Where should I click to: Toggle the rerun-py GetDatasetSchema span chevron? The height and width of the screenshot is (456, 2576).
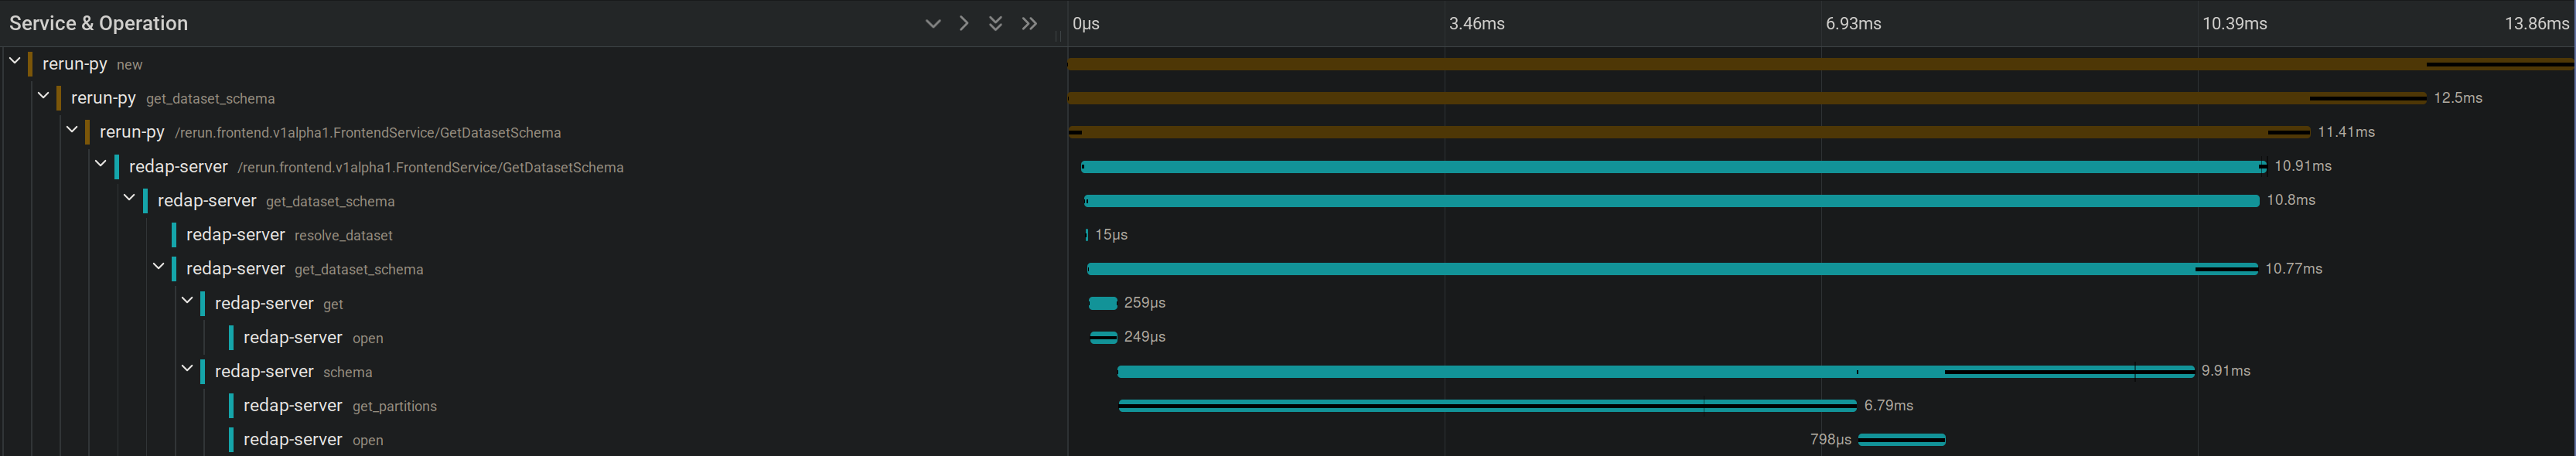click(x=72, y=130)
